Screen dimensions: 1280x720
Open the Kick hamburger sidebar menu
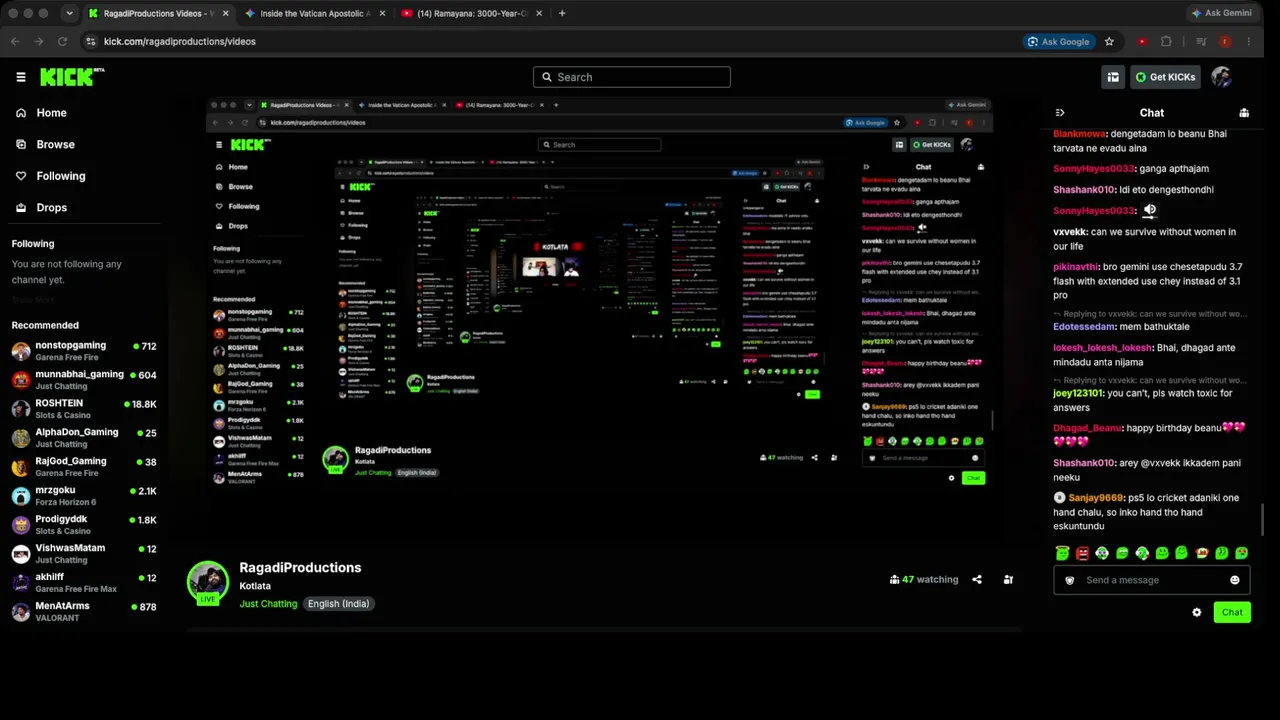pos(20,77)
